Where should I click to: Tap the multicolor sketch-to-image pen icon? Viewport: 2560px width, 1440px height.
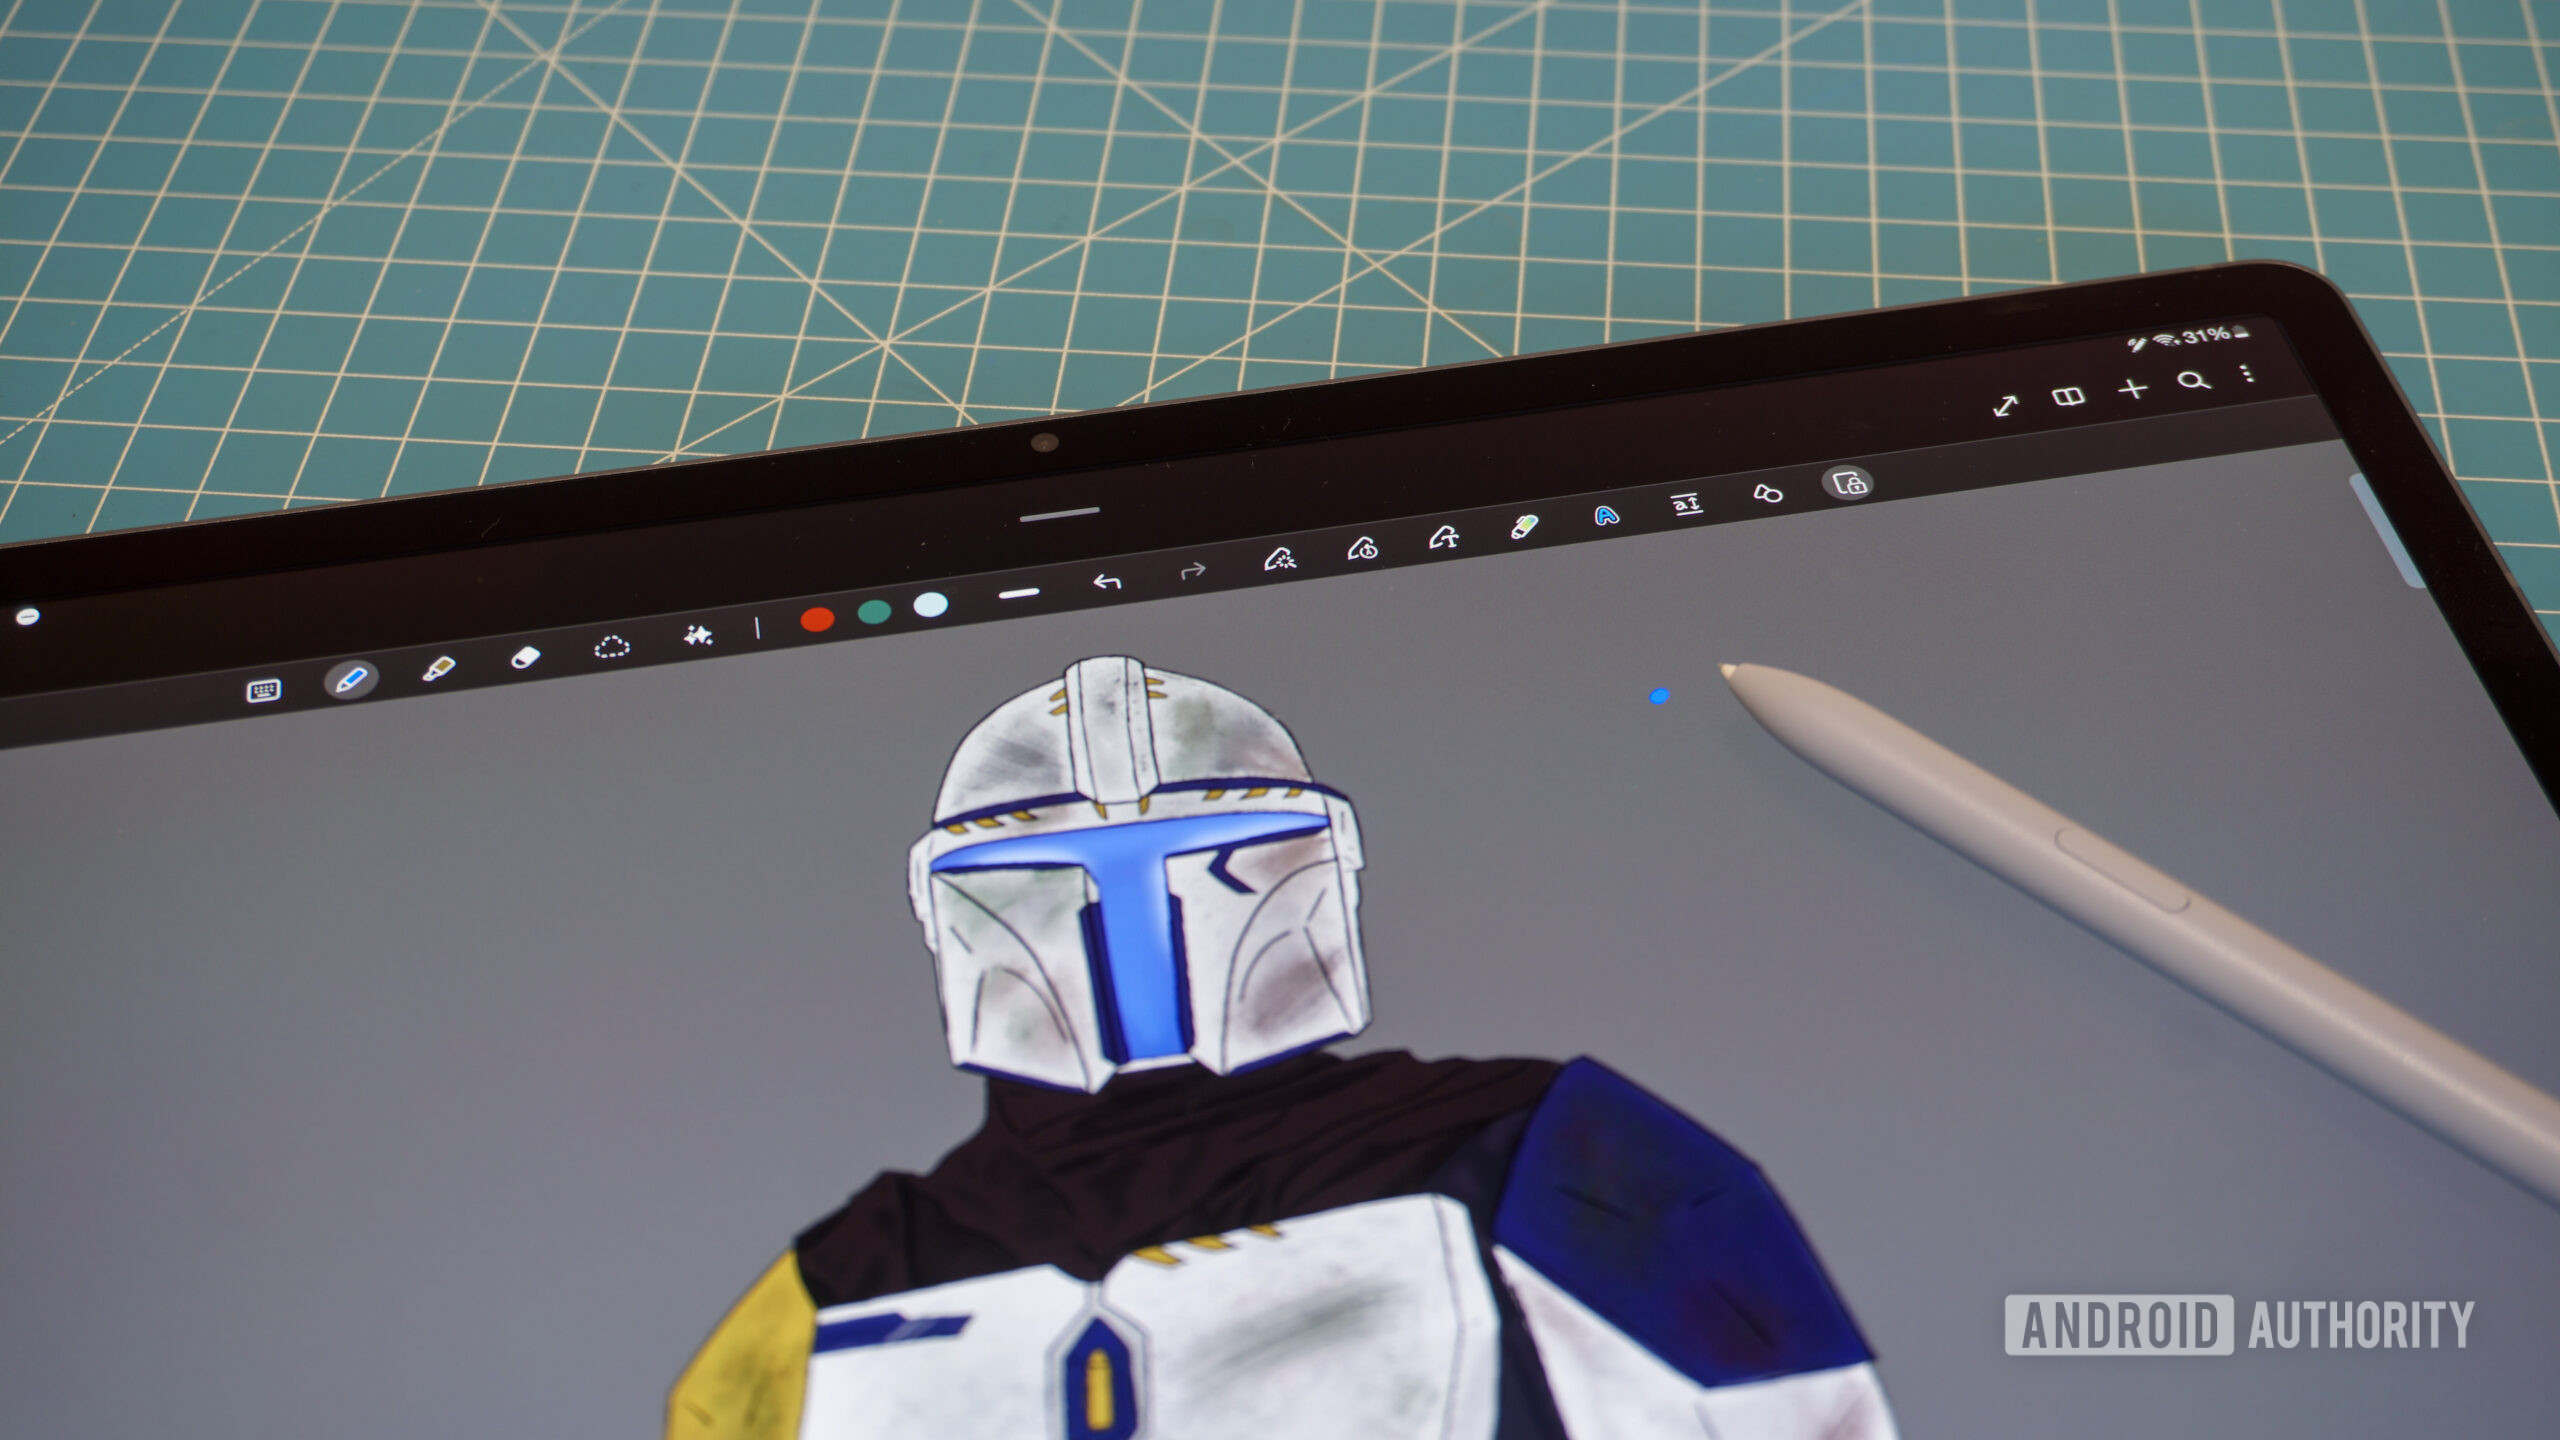(1524, 526)
